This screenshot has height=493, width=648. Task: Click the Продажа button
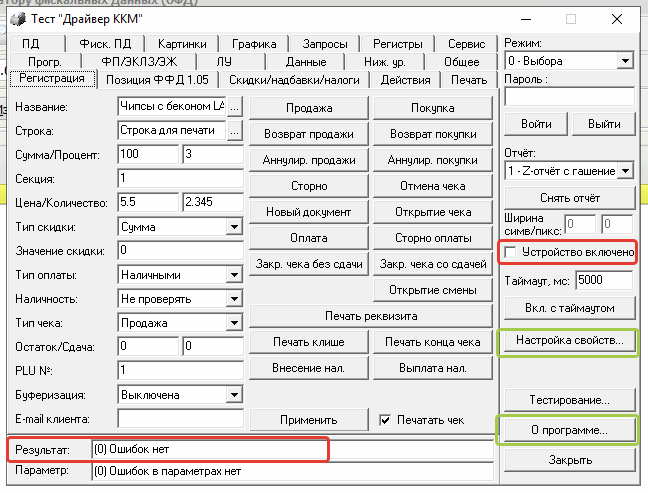(x=309, y=108)
